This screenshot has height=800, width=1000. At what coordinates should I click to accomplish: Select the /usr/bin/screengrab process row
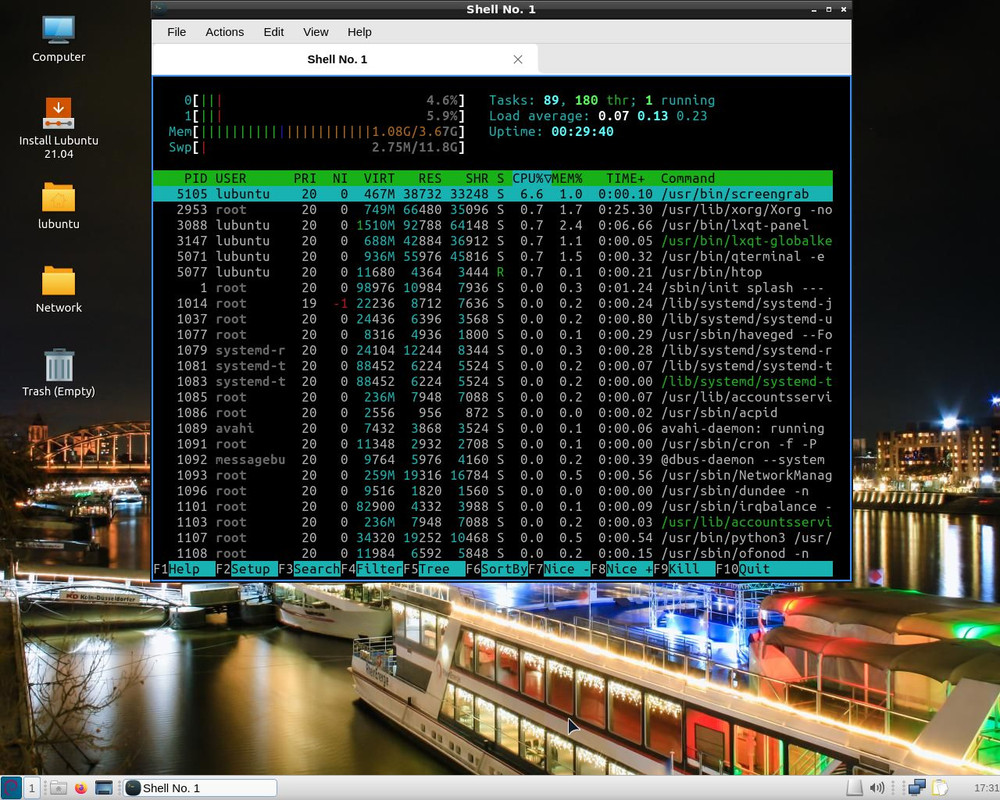point(492,194)
